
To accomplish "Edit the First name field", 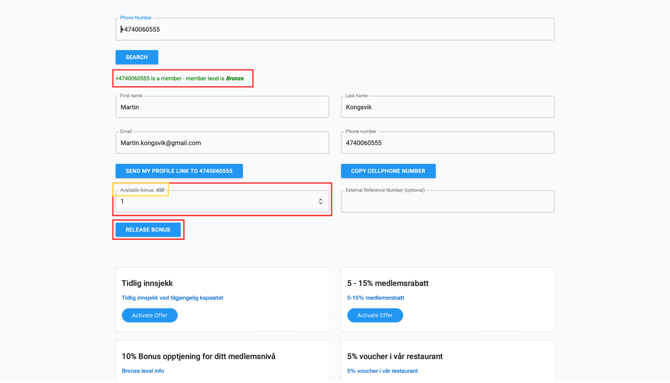I will point(222,107).
